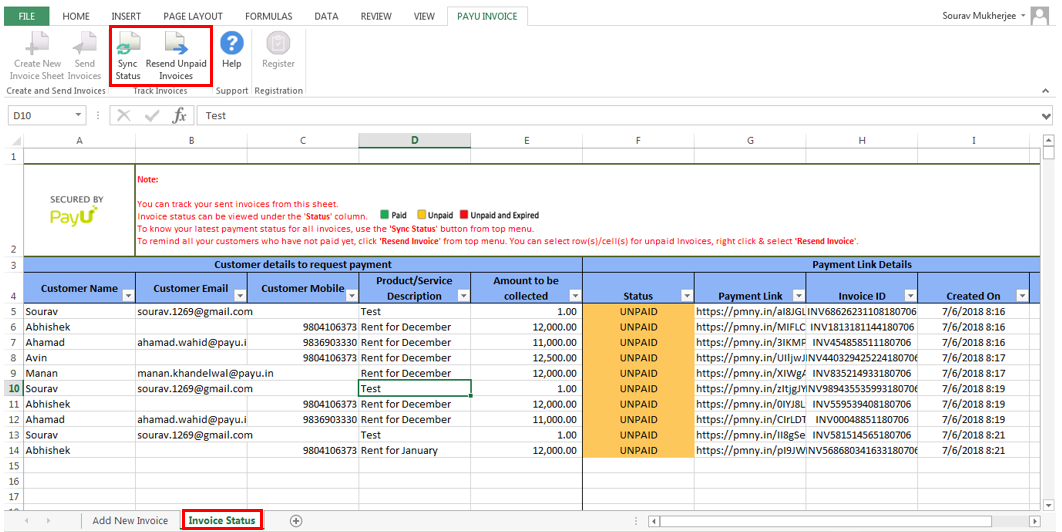Viewport: 1062px width, 532px height.
Task: Switch to the INSERT ribbon tab
Action: 126,16
